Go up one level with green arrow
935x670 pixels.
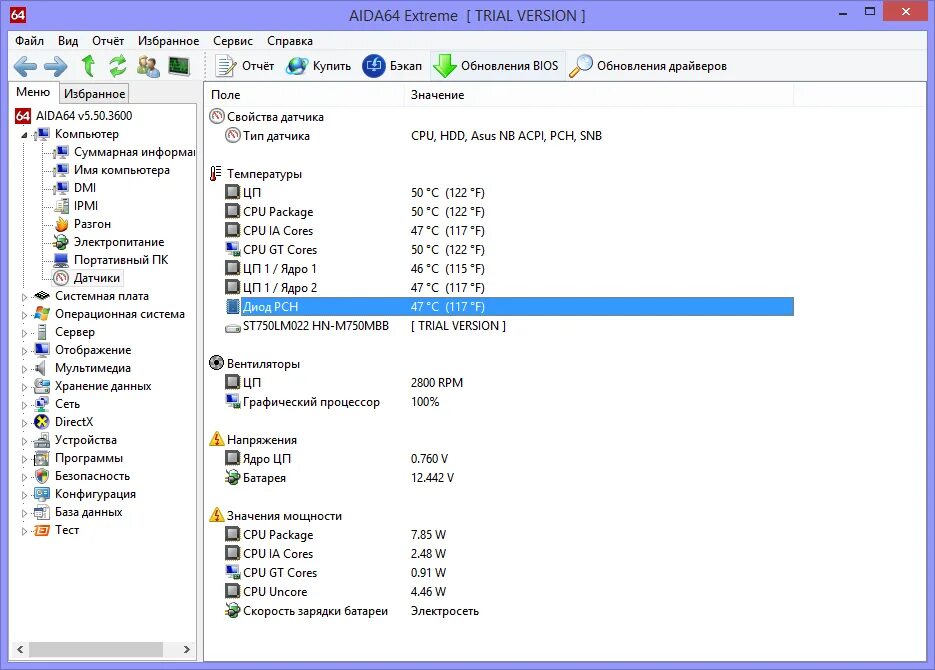click(88, 66)
